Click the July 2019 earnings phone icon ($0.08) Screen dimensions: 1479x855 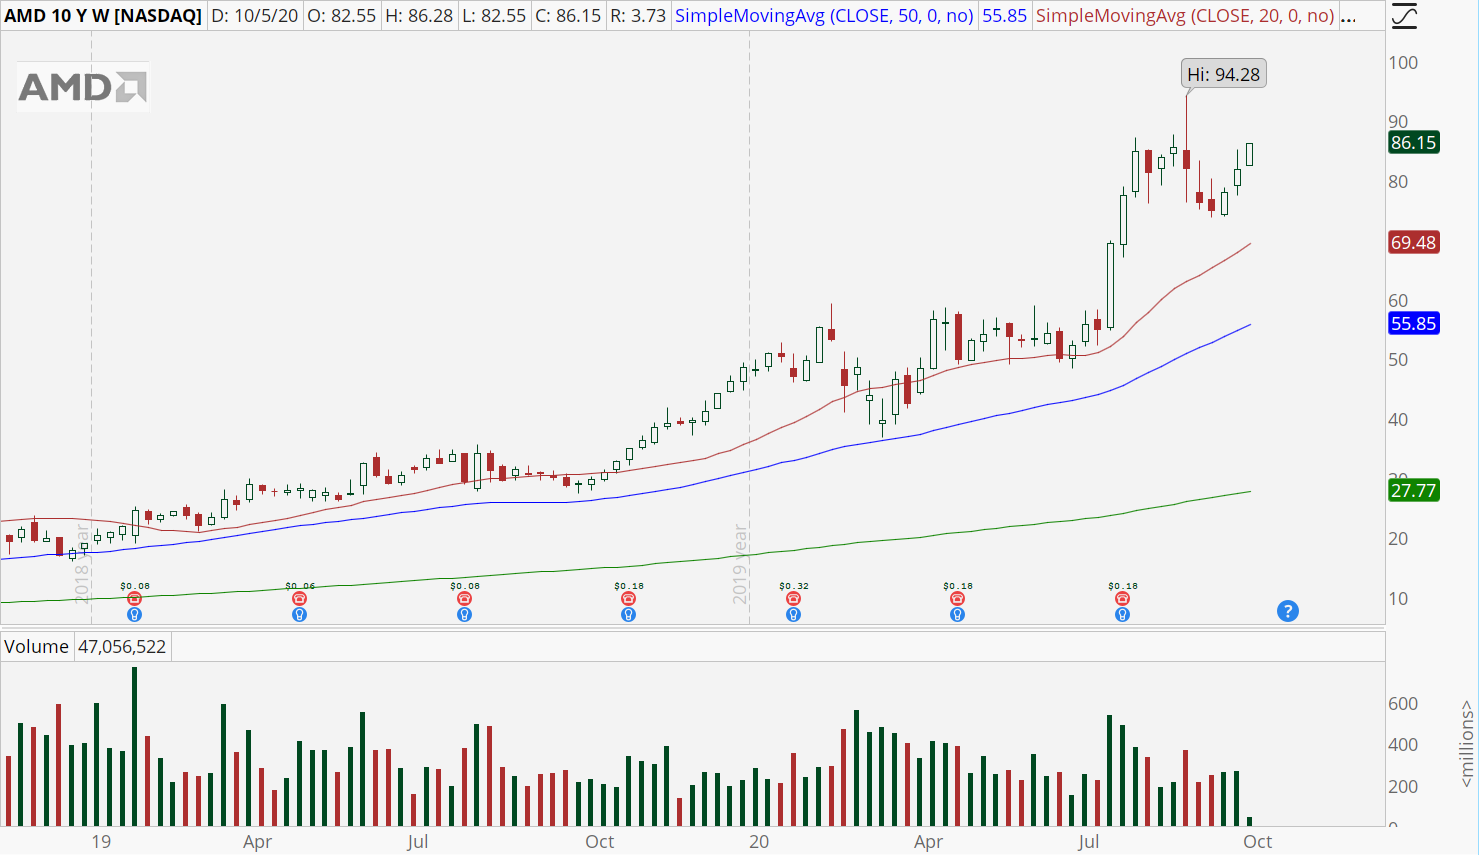464,599
